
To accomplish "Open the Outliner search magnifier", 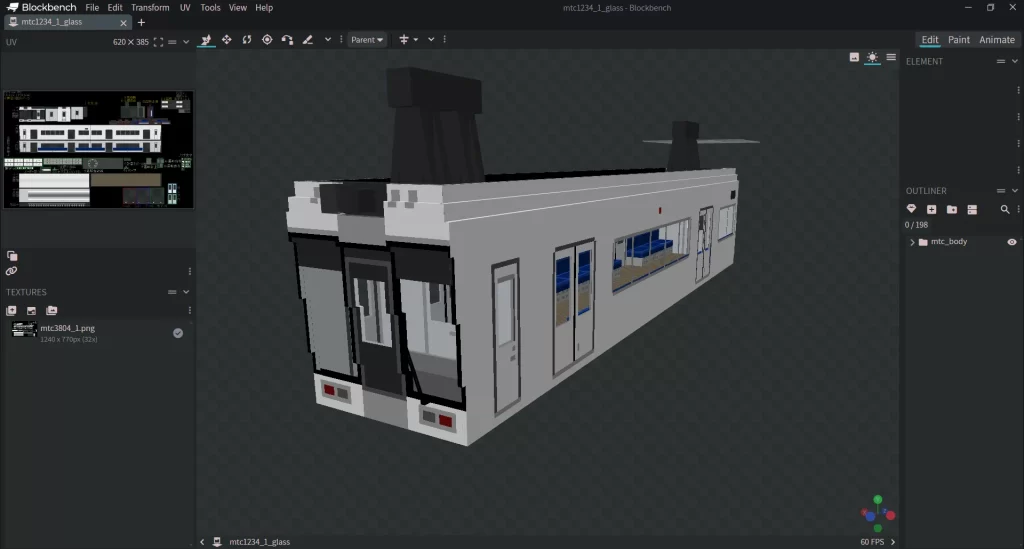I will pyautogui.click(x=1005, y=209).
